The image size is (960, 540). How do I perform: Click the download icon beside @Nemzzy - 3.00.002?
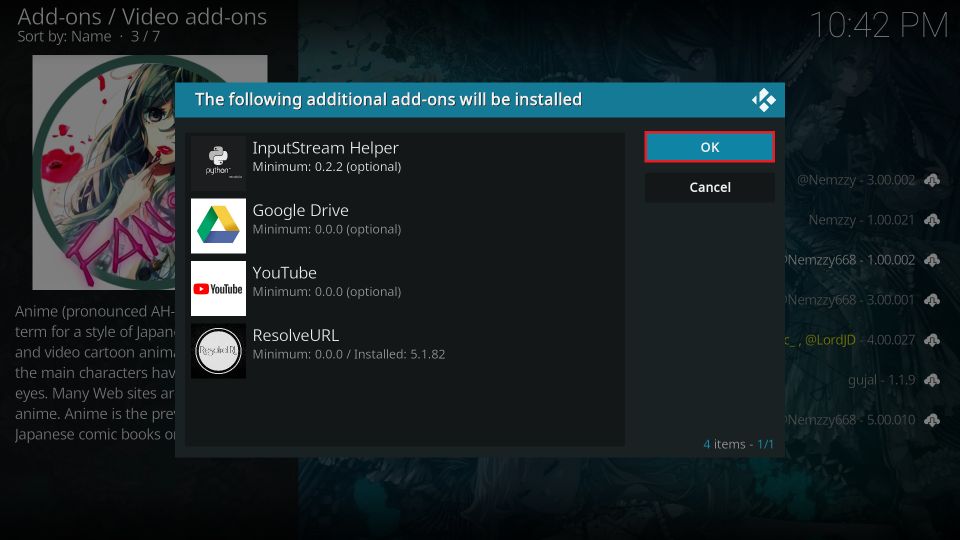932,180
